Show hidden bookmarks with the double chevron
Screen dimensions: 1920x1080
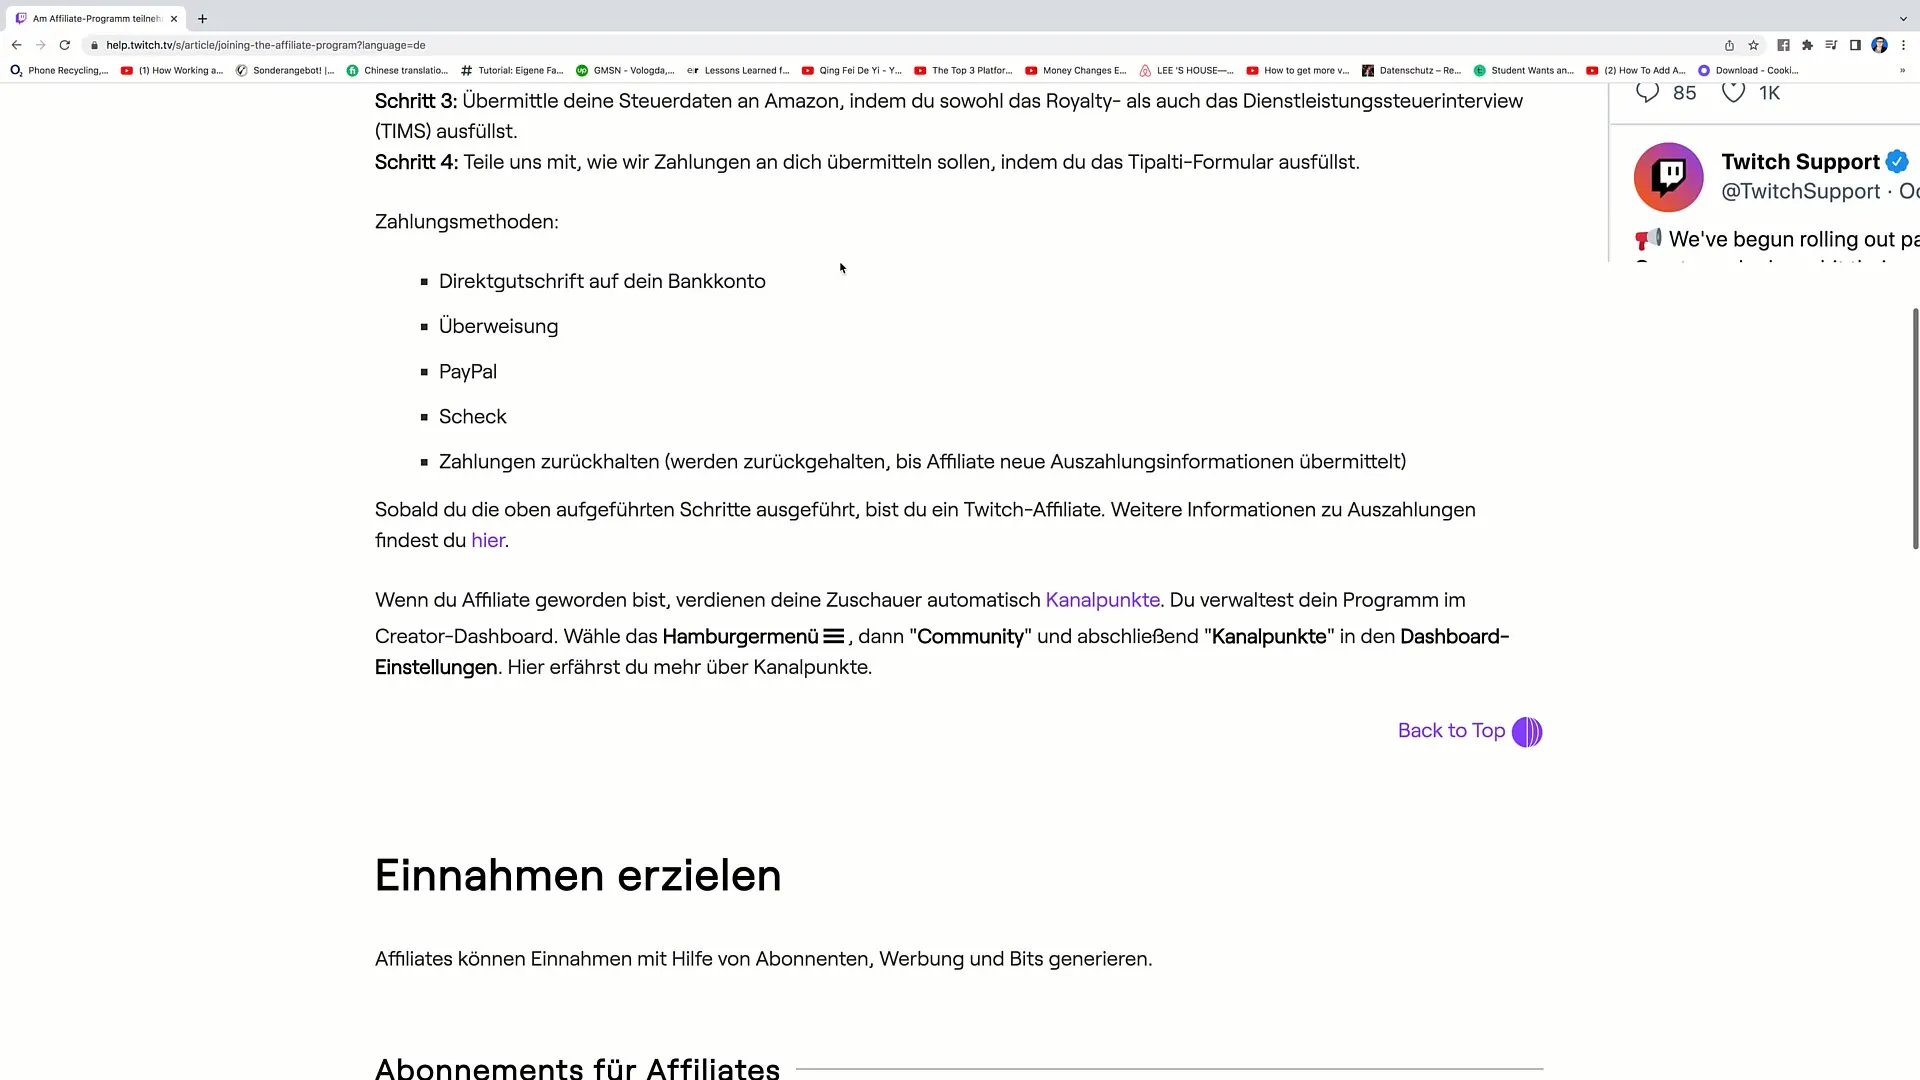tap(1902, 71)
